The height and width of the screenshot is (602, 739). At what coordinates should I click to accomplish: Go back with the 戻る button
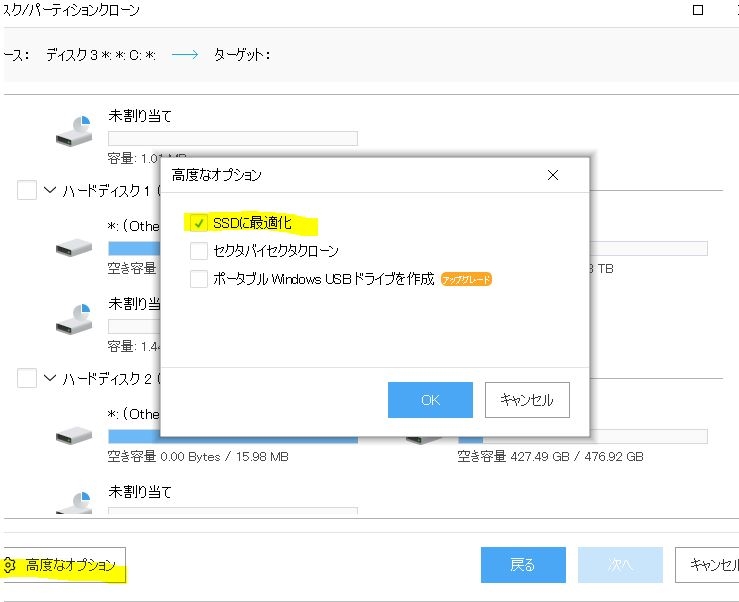pos(523,565)
